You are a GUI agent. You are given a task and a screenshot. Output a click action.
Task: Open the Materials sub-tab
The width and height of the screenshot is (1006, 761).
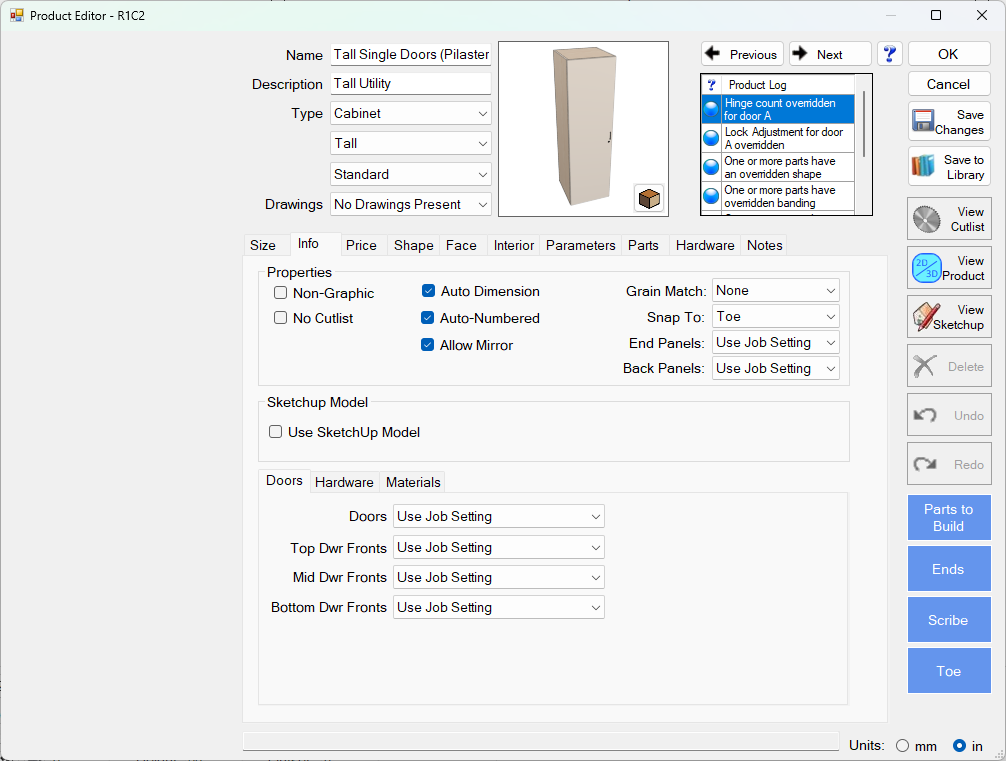[413, 482]
